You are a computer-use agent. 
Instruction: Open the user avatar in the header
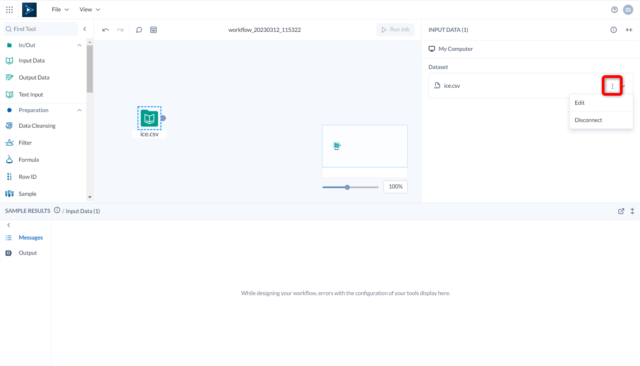[628, 10]
